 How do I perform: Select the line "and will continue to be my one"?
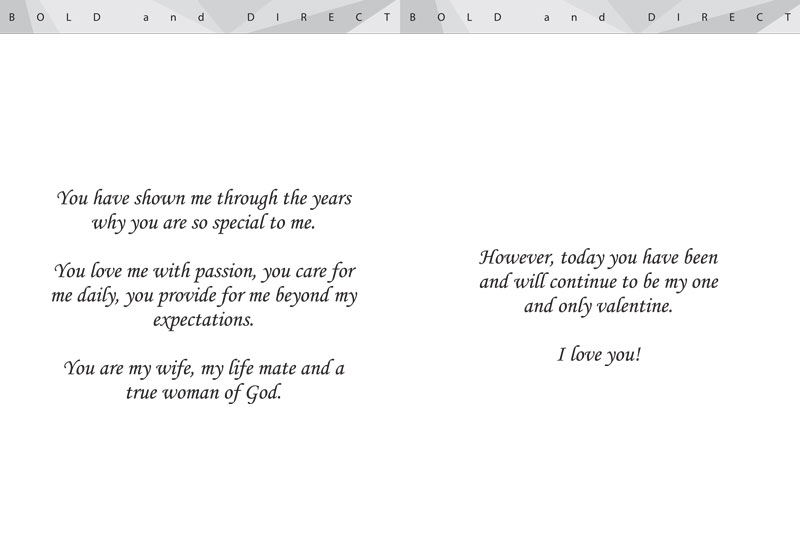tap(598, 282)
